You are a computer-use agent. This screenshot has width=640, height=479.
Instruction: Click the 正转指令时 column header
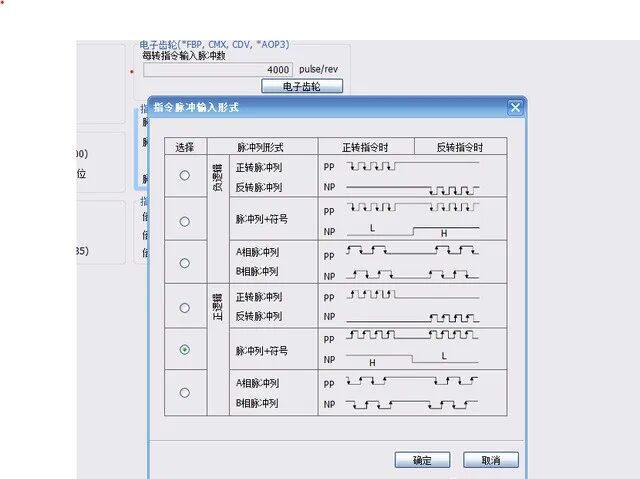point(365,147)
